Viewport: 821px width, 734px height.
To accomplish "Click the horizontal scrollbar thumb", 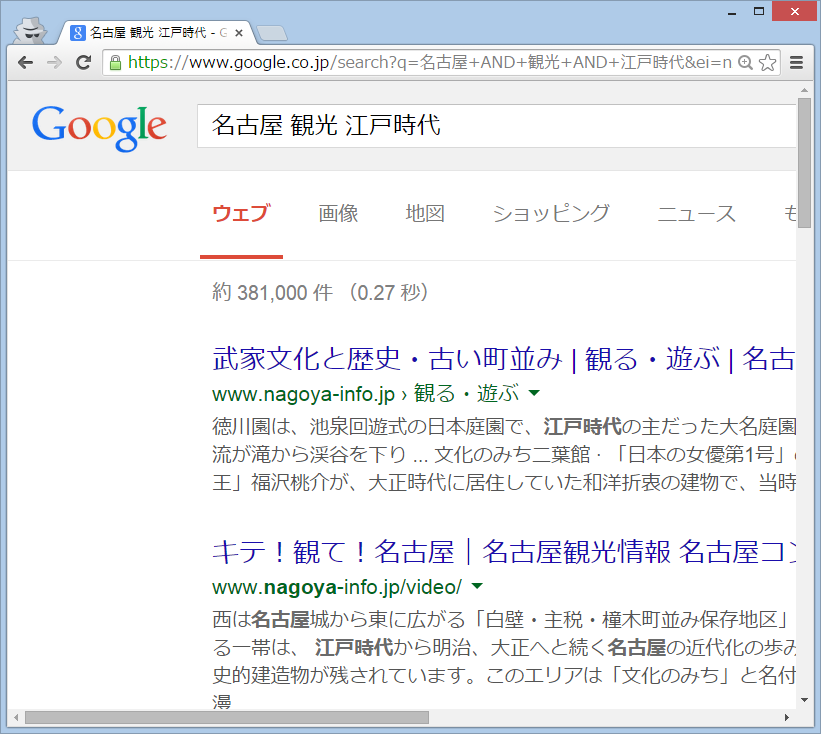I will click(226, 717).
